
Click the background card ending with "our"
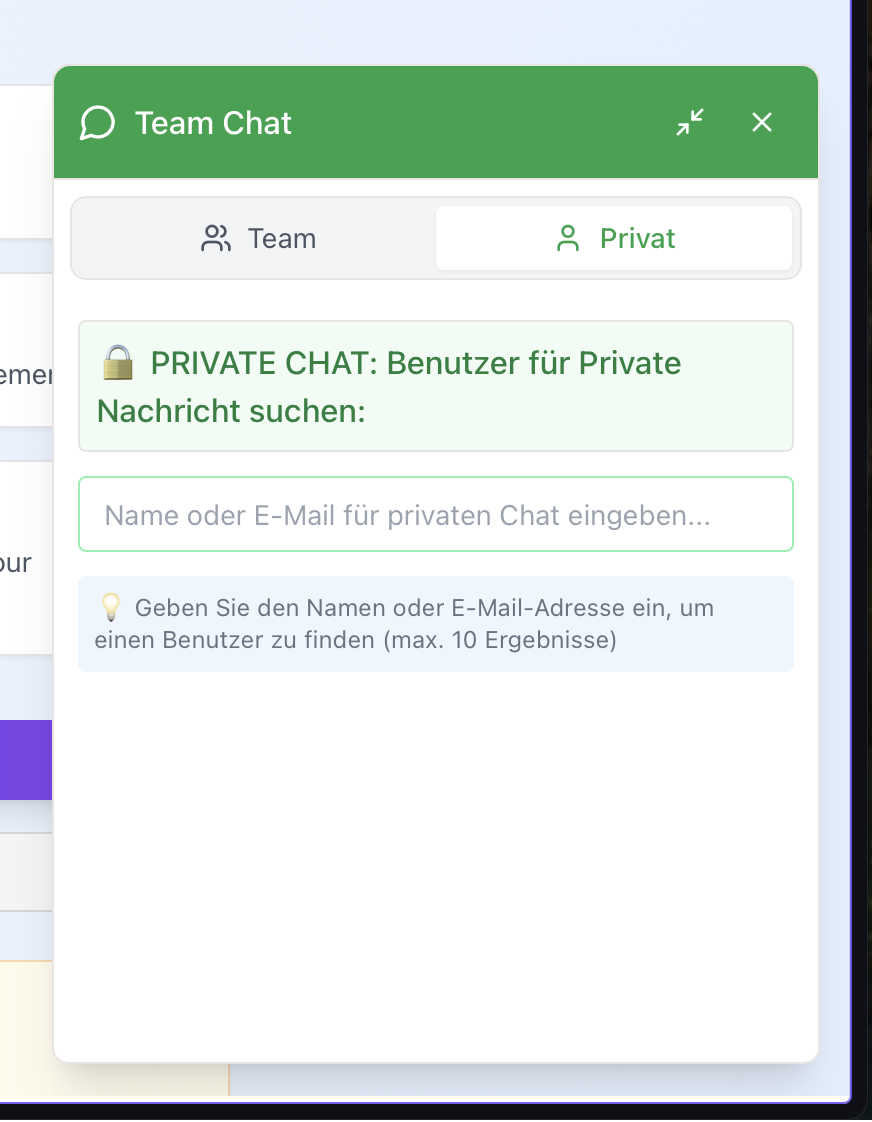(x=26, y=560)
